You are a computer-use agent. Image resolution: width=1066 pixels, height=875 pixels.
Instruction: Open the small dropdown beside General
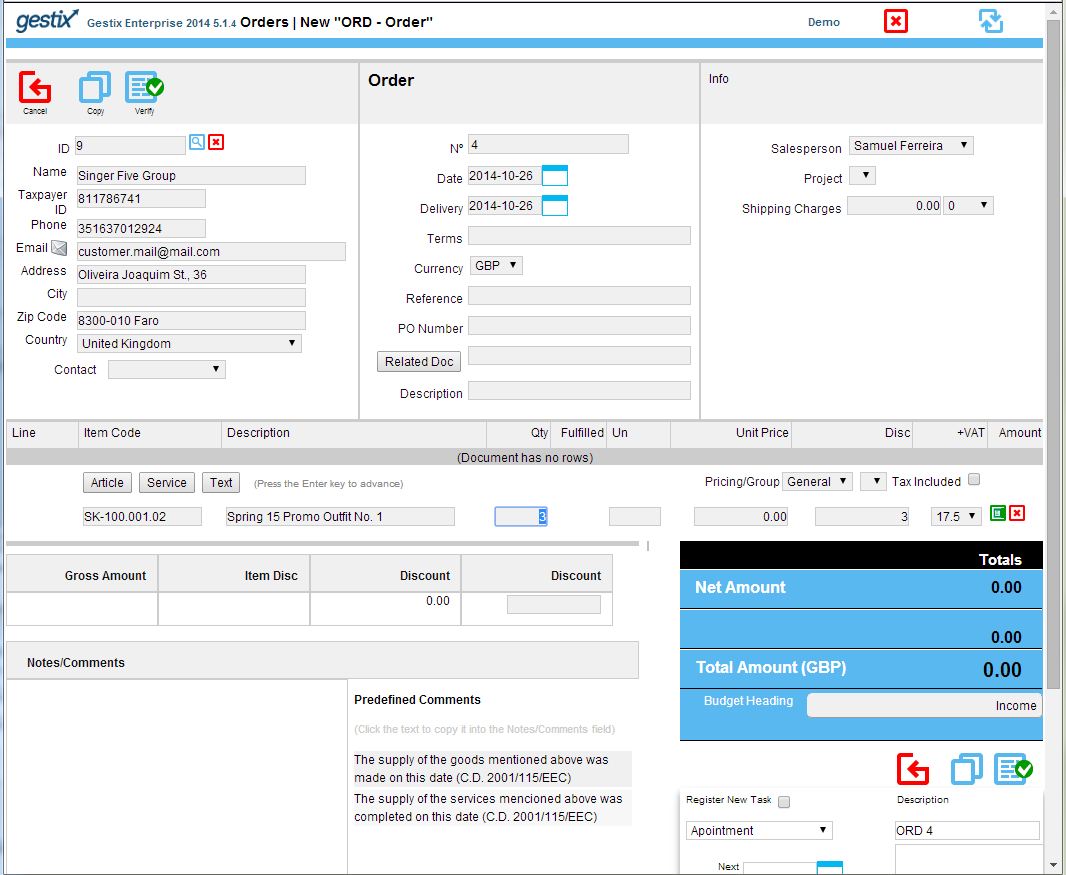[873, 481]
